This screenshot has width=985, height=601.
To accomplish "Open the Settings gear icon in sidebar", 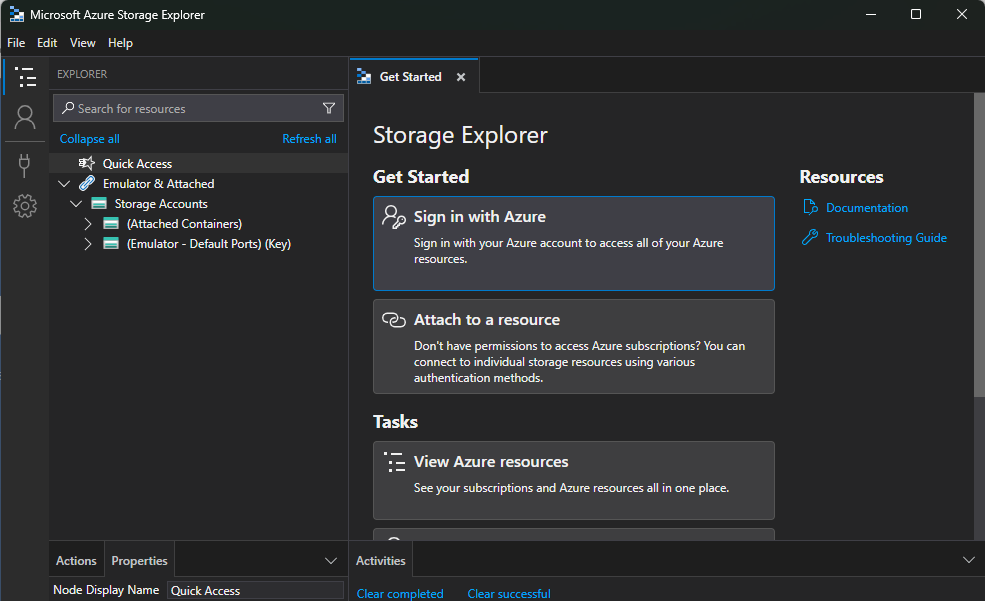I will point(25,206).
